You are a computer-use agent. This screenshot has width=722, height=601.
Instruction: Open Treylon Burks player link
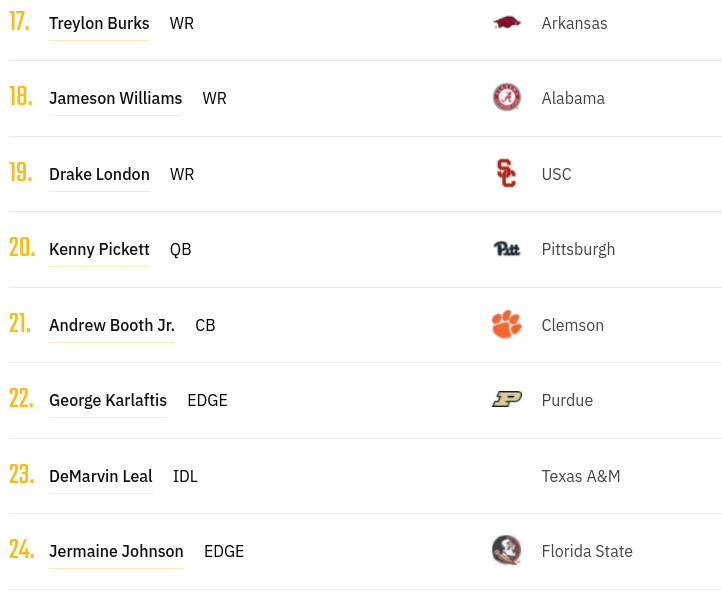click(x=99, y=23)
